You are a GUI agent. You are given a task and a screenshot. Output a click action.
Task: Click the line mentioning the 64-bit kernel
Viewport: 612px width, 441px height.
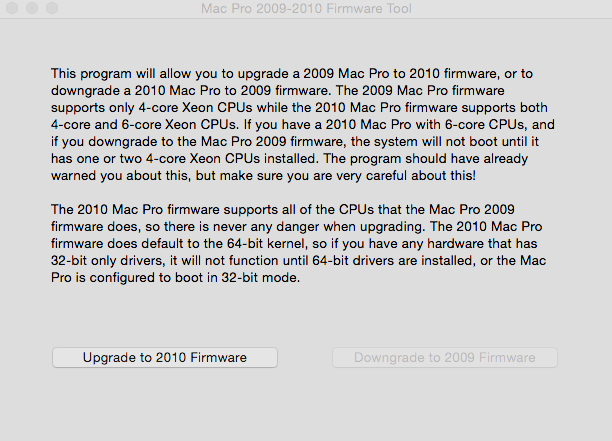(294, 244)
